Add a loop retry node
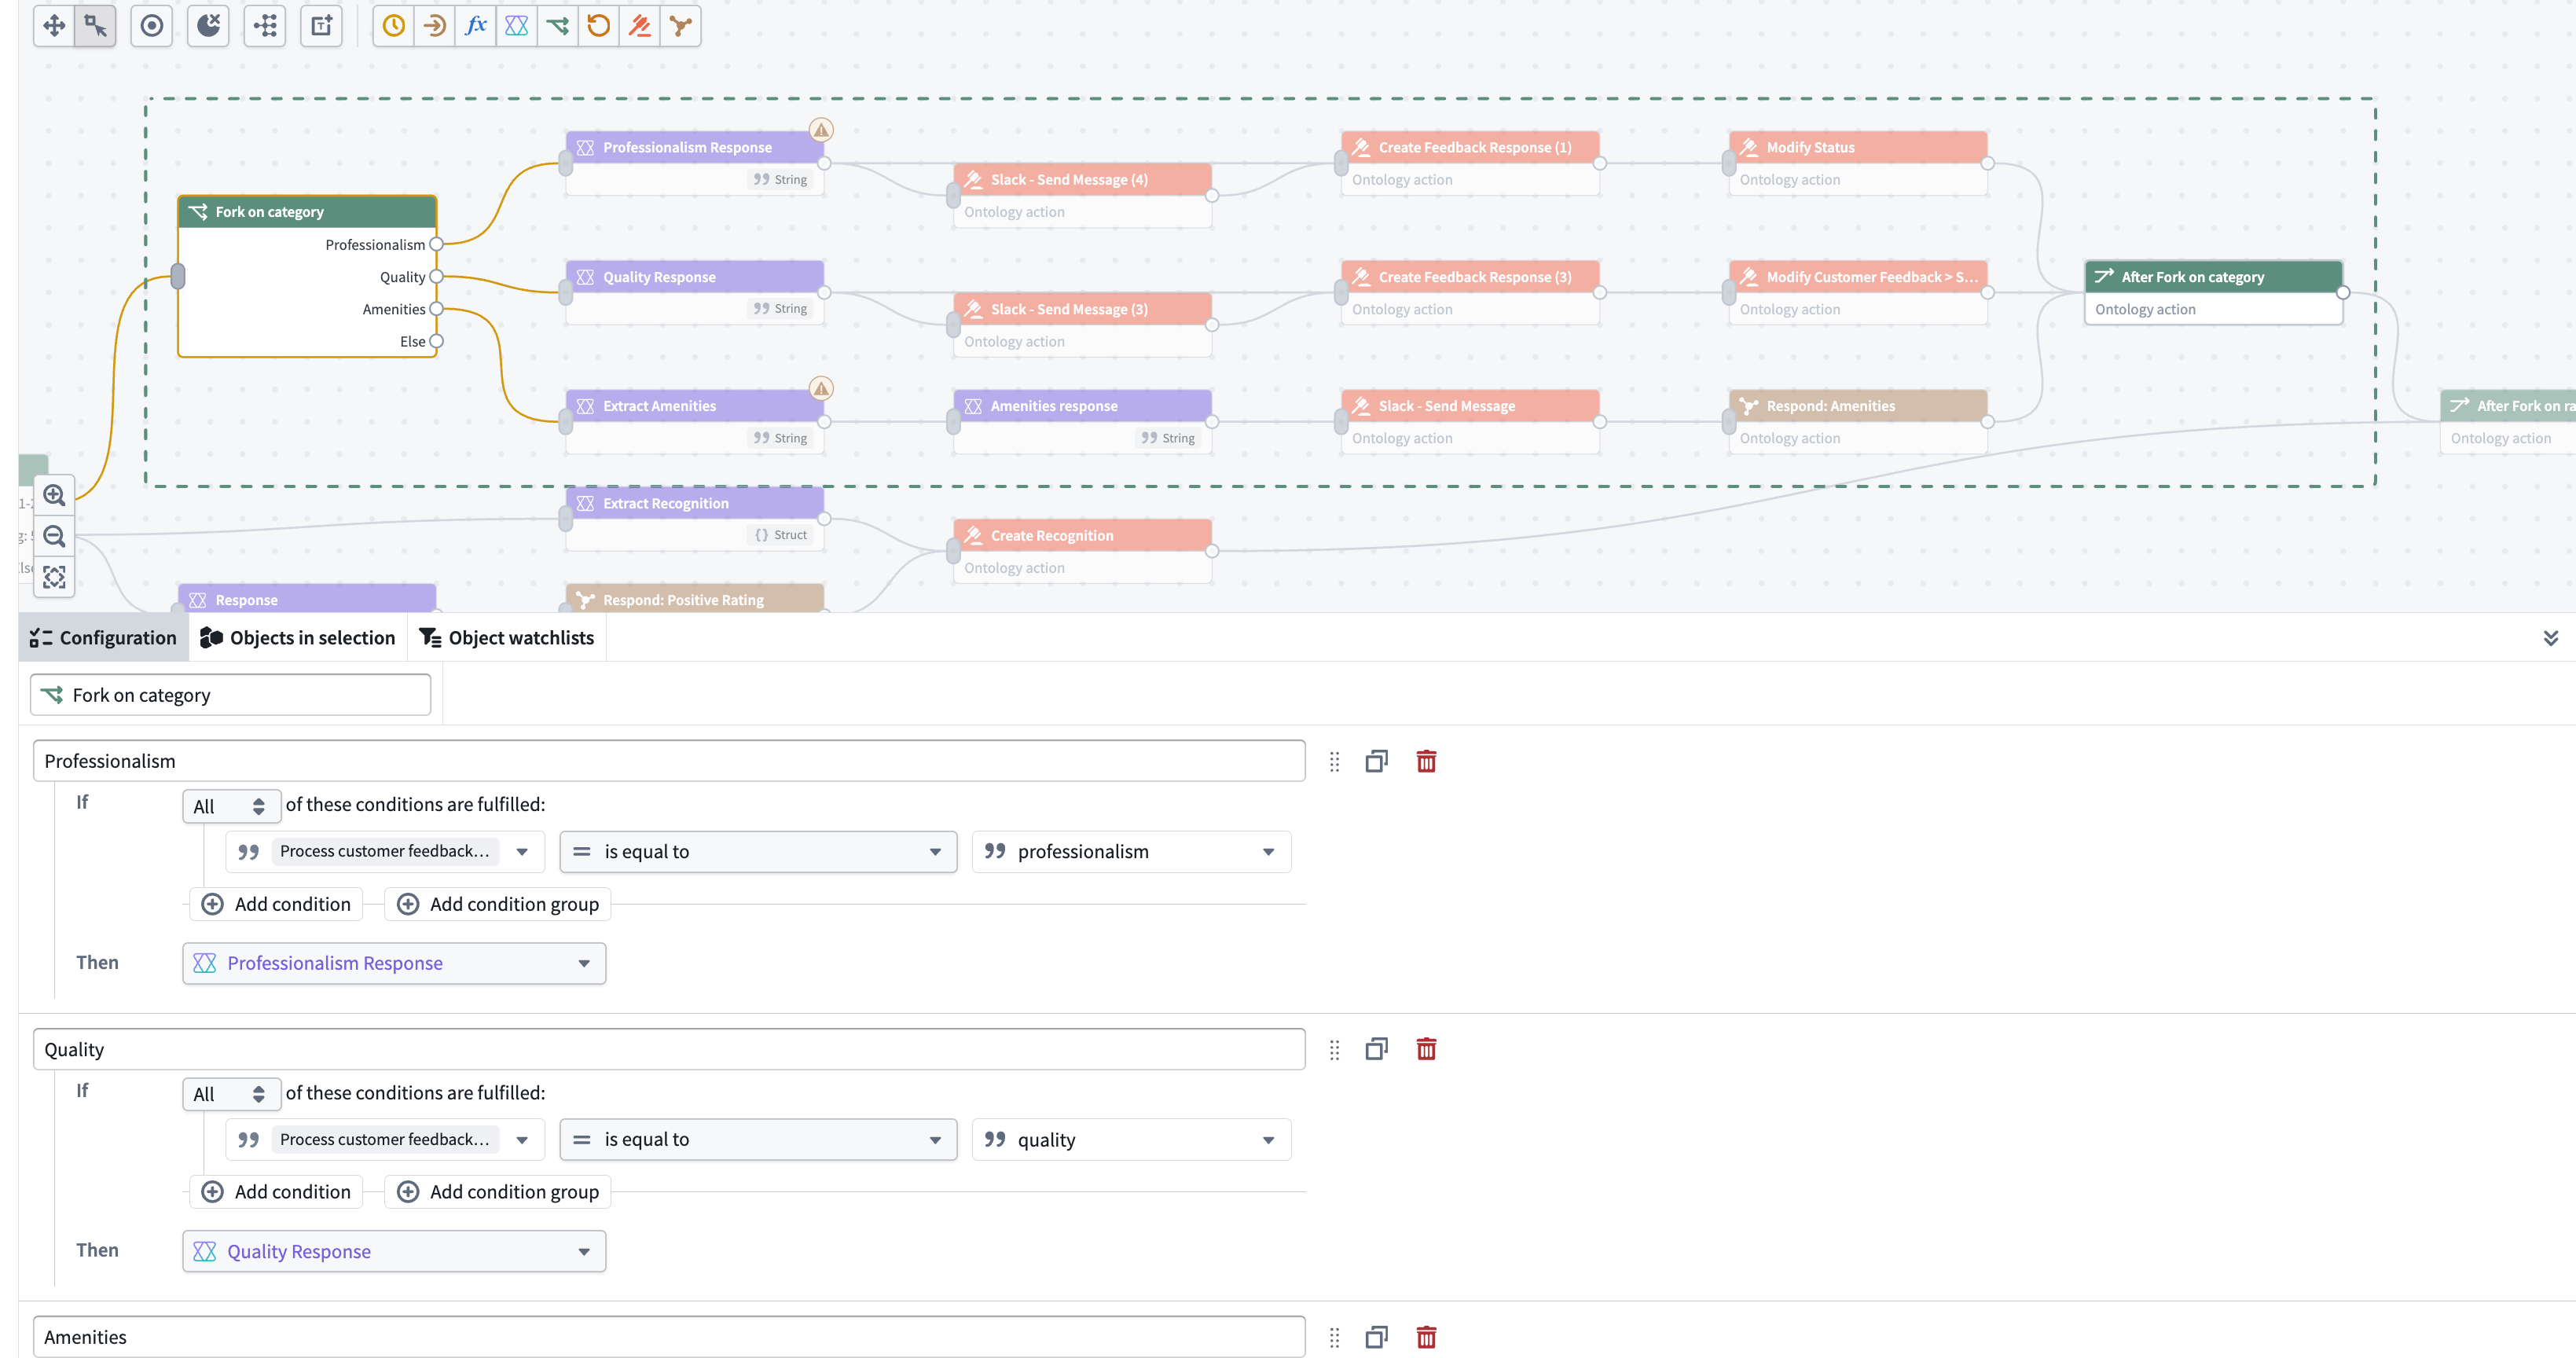The width and height of the screenshot is (2576, 1358). tap(599, 26)
